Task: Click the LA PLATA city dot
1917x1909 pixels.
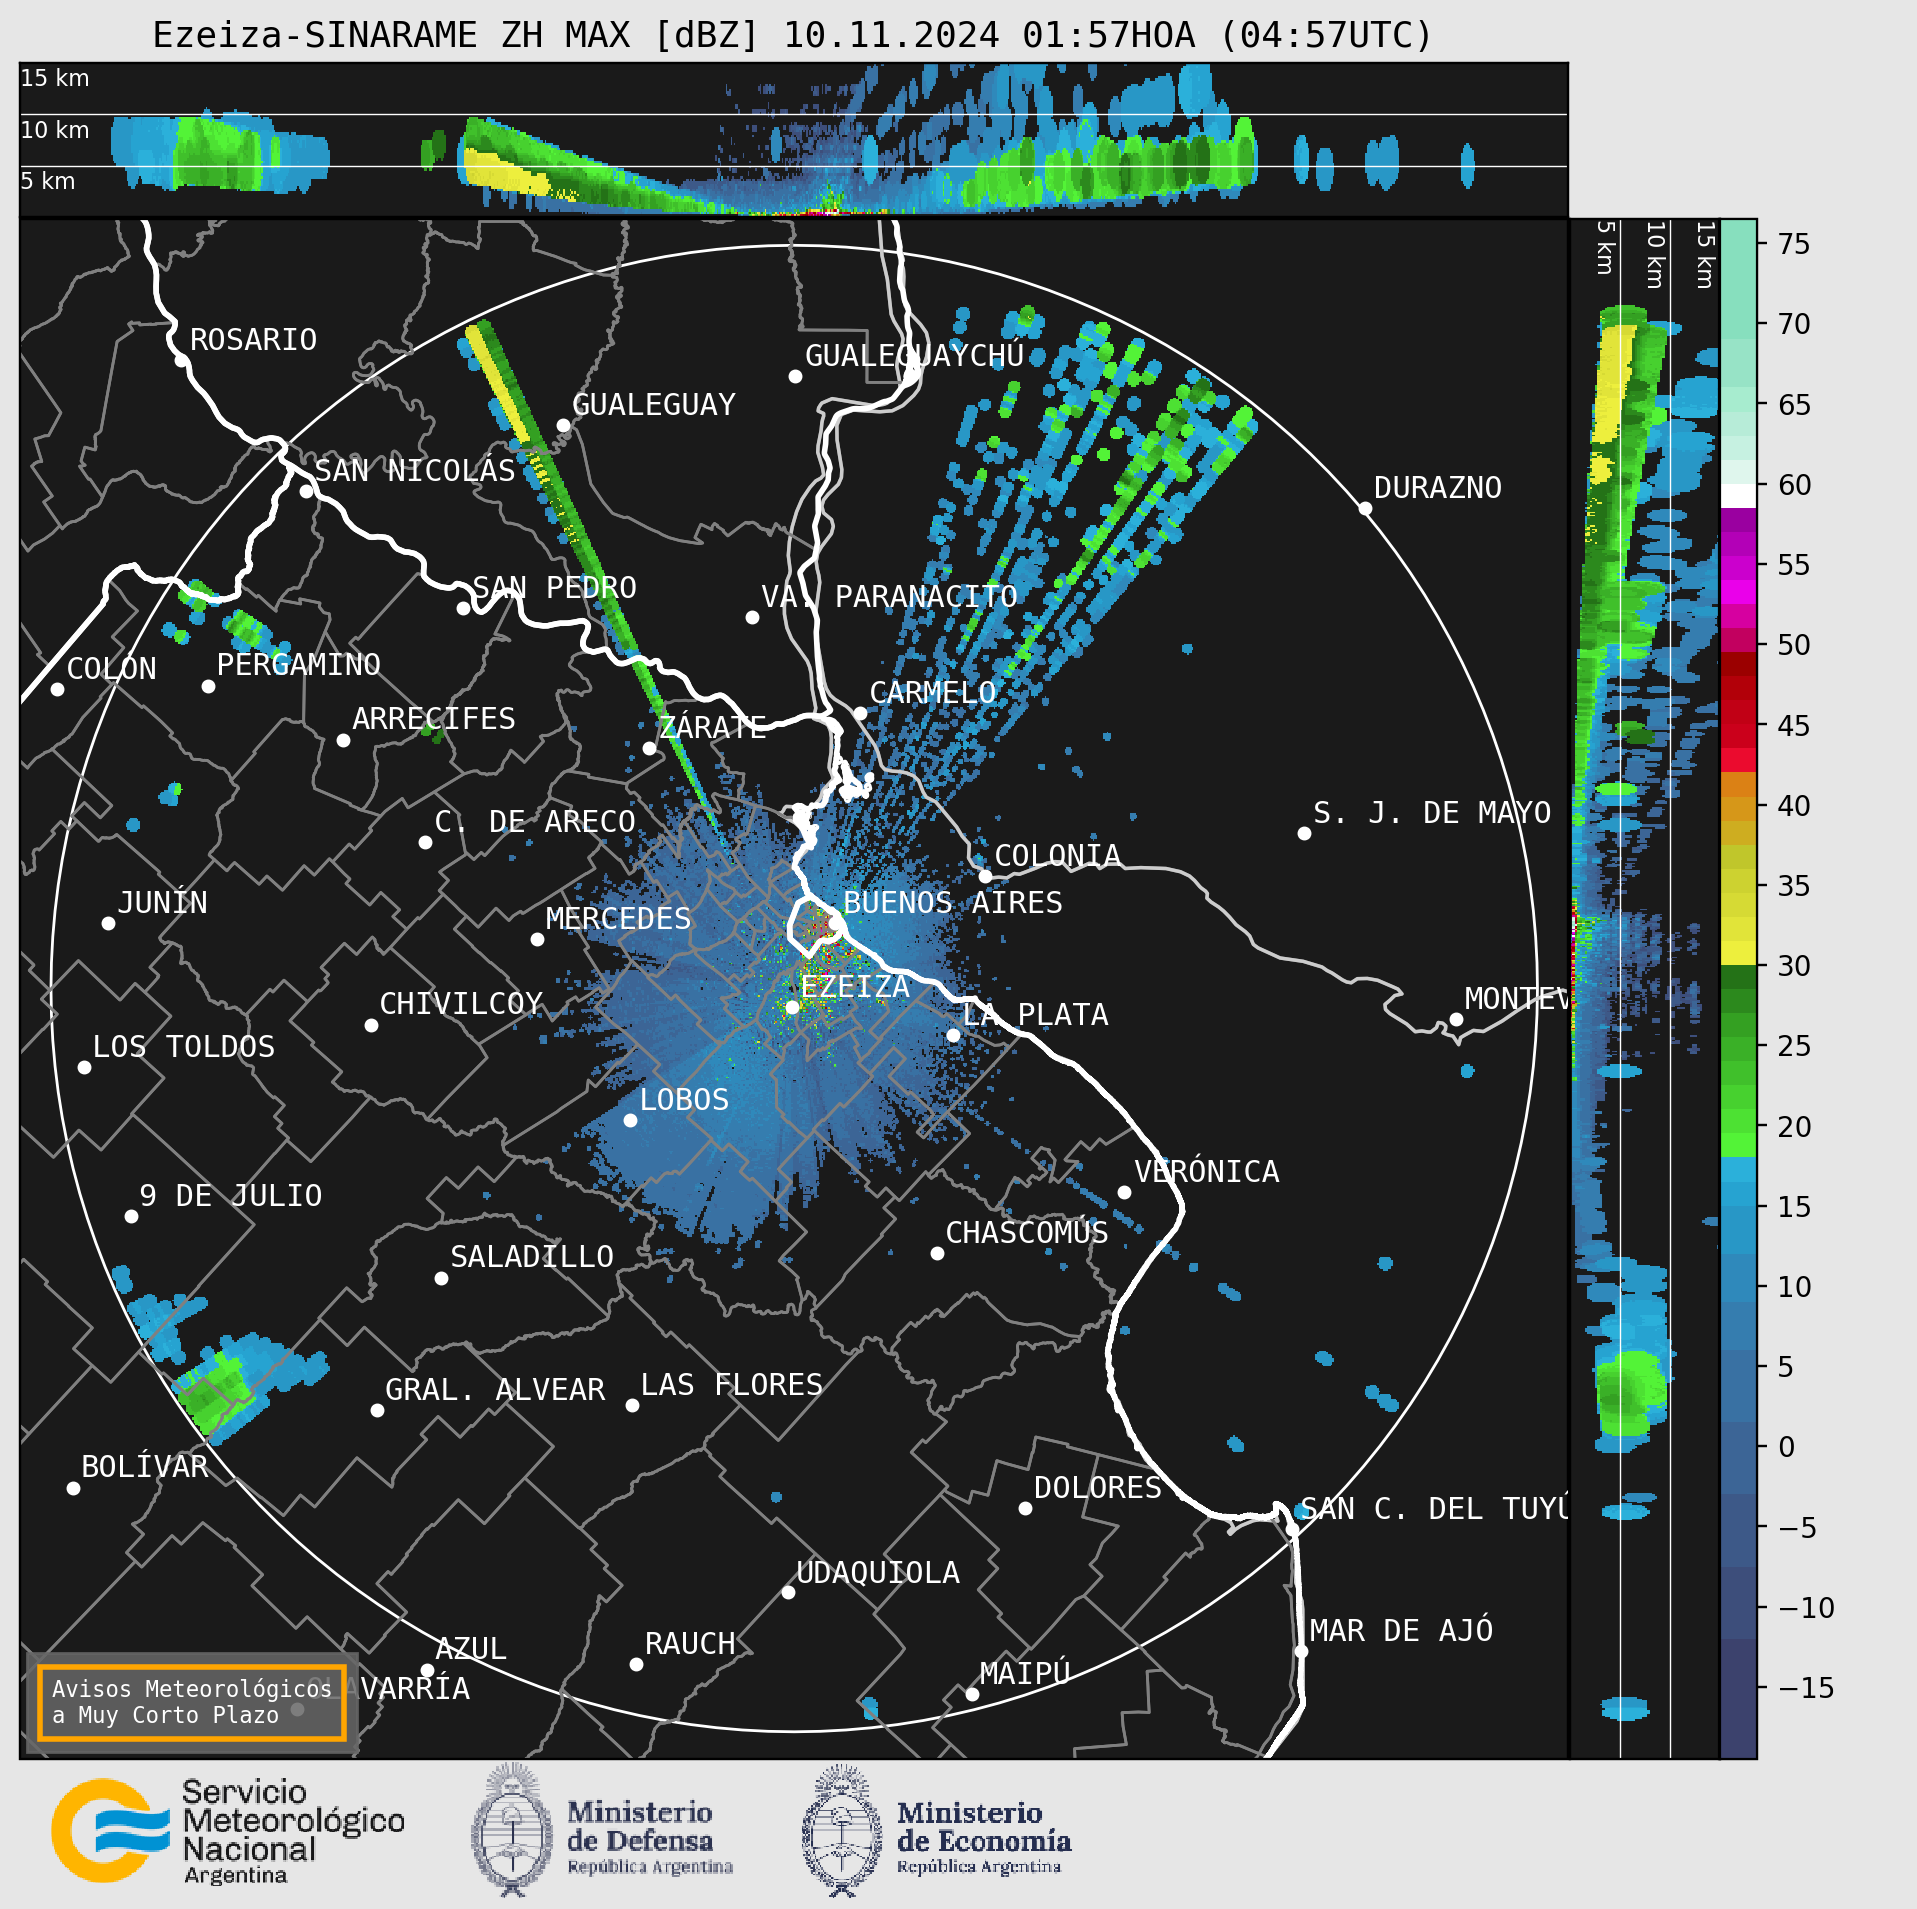Action: [x=953, y=1035]
